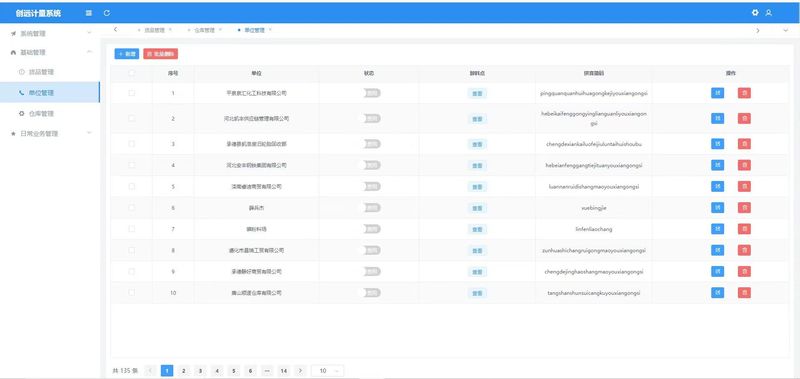Expand the 系统管理 sidebar menu
Screen dimensions: 800x379
[50, 34]
